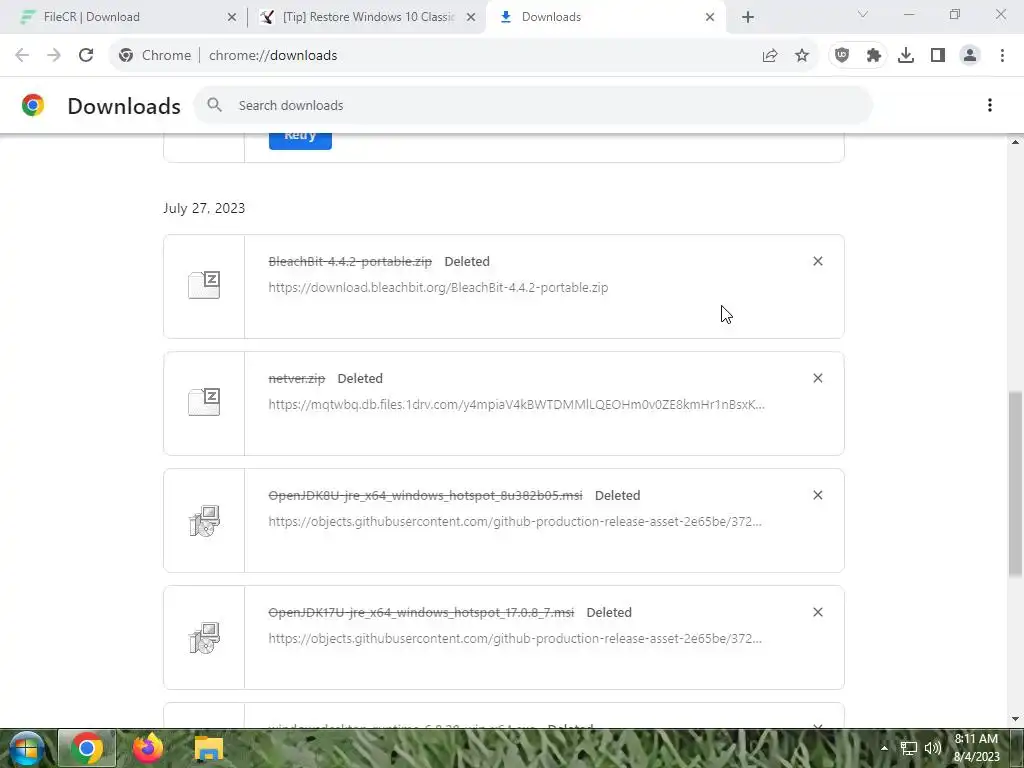The width and height of the screenshot is (1024, 768).
Task: Click the OpenJDK8U installer file icon
Action: pyautogui.click(x=204, y=520)
